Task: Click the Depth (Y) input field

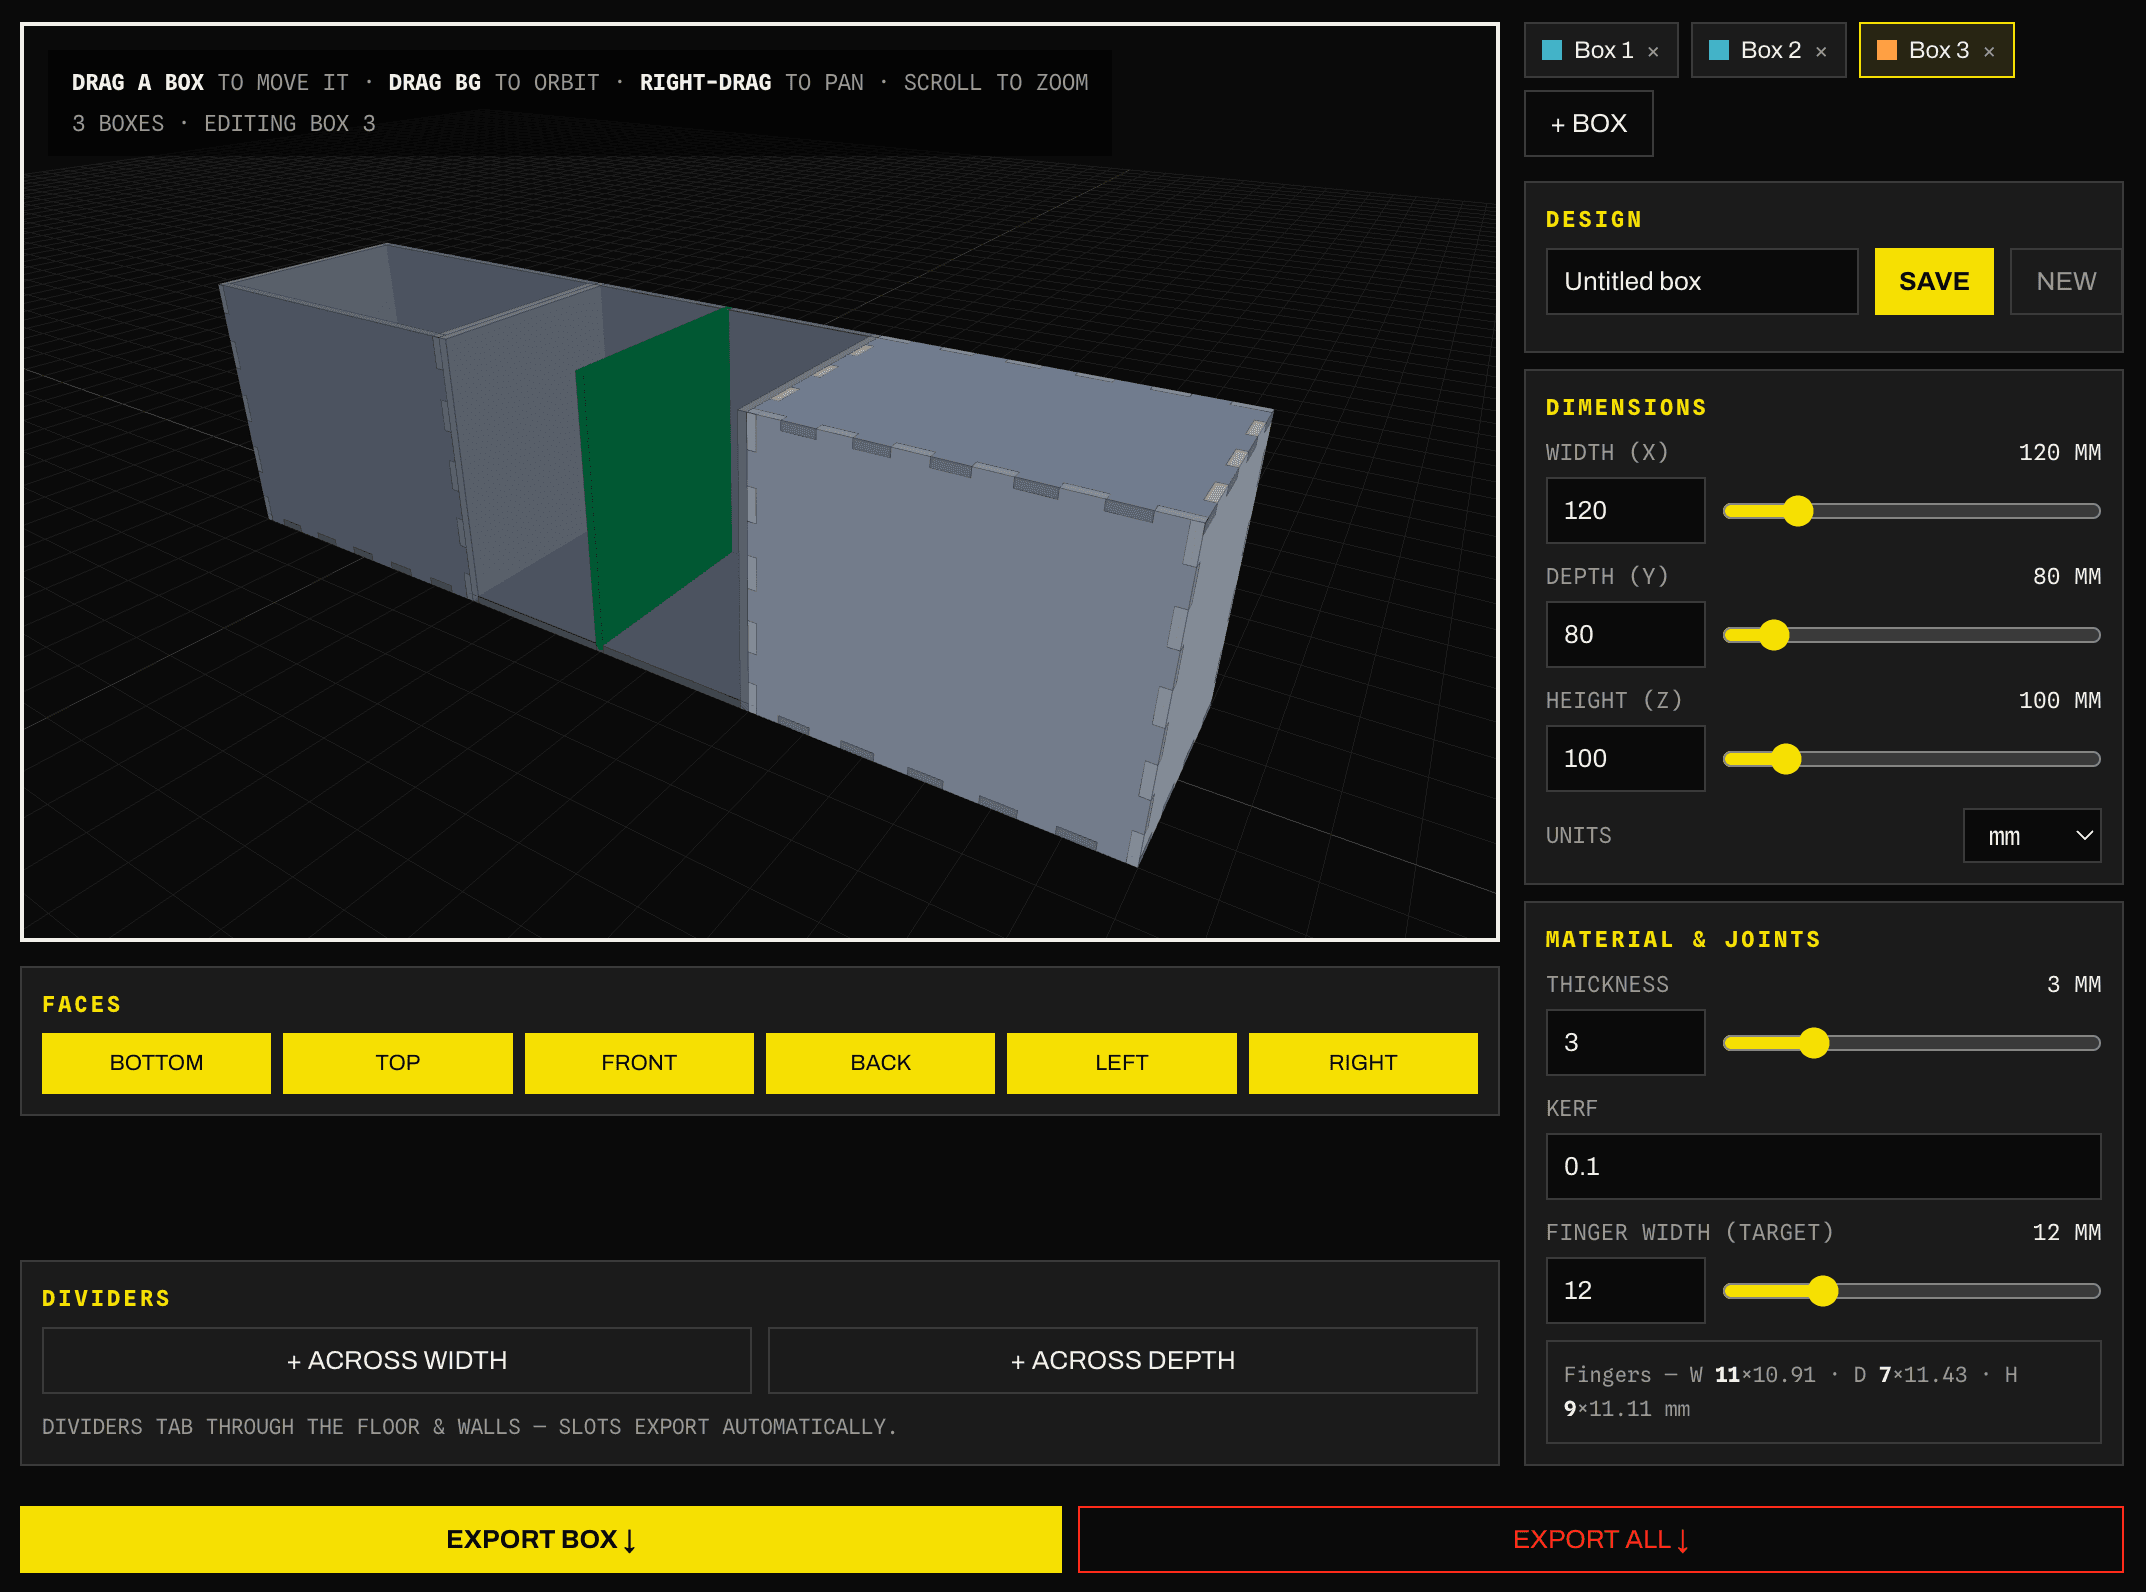Action: [1625, 634]
